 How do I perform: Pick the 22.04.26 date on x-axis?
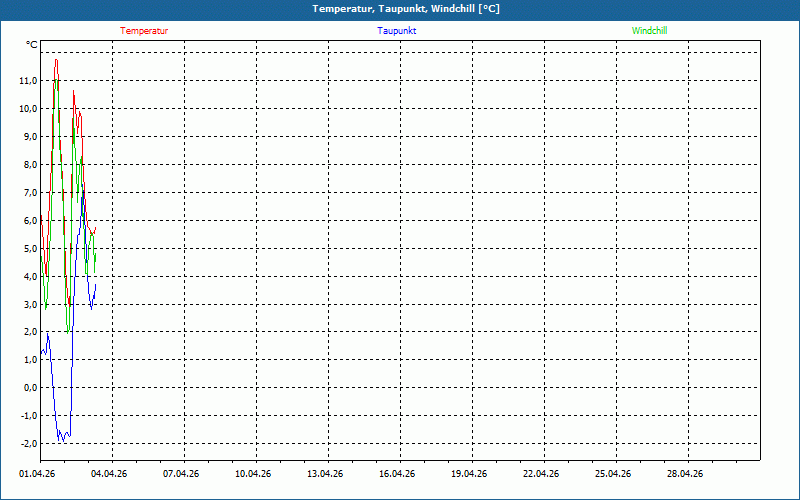coord(542,474)
